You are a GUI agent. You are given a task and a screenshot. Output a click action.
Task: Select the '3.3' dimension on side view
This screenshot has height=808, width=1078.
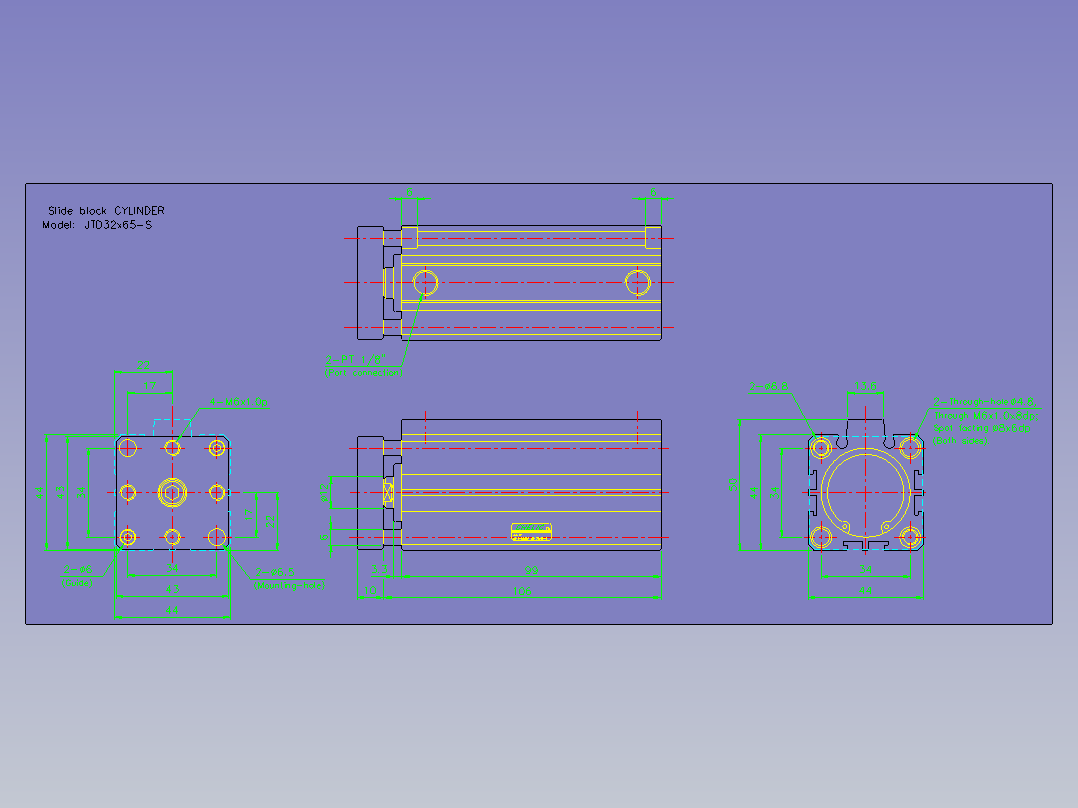(380, 569)
